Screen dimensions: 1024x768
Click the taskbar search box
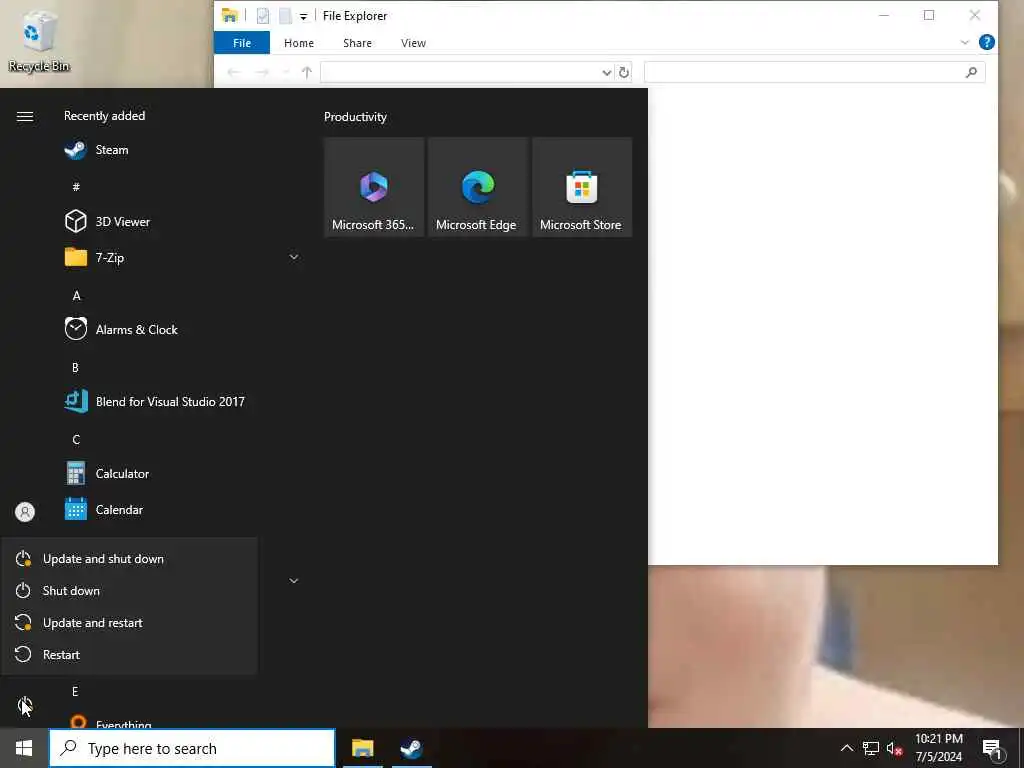click(x=192, y=748)
